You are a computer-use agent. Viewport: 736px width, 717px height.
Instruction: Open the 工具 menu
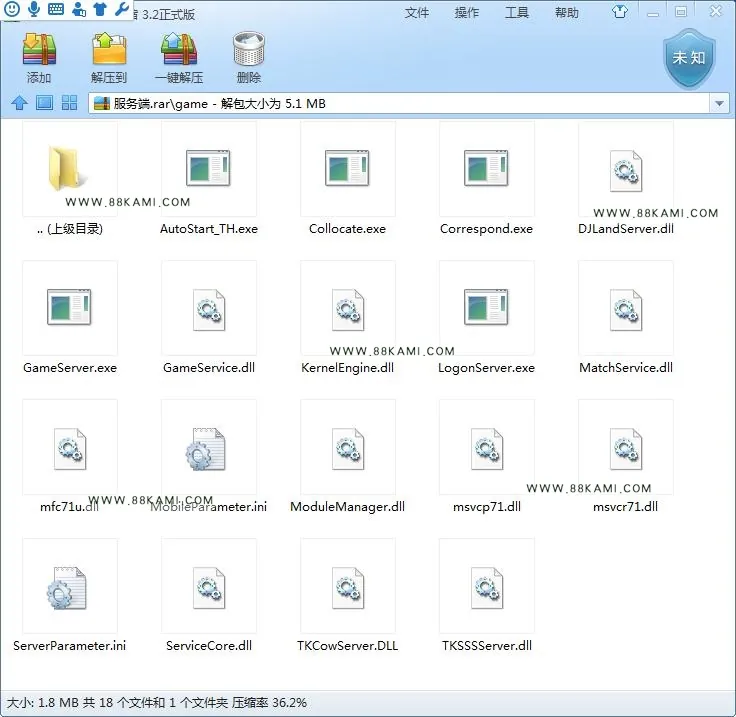(517, 13)
